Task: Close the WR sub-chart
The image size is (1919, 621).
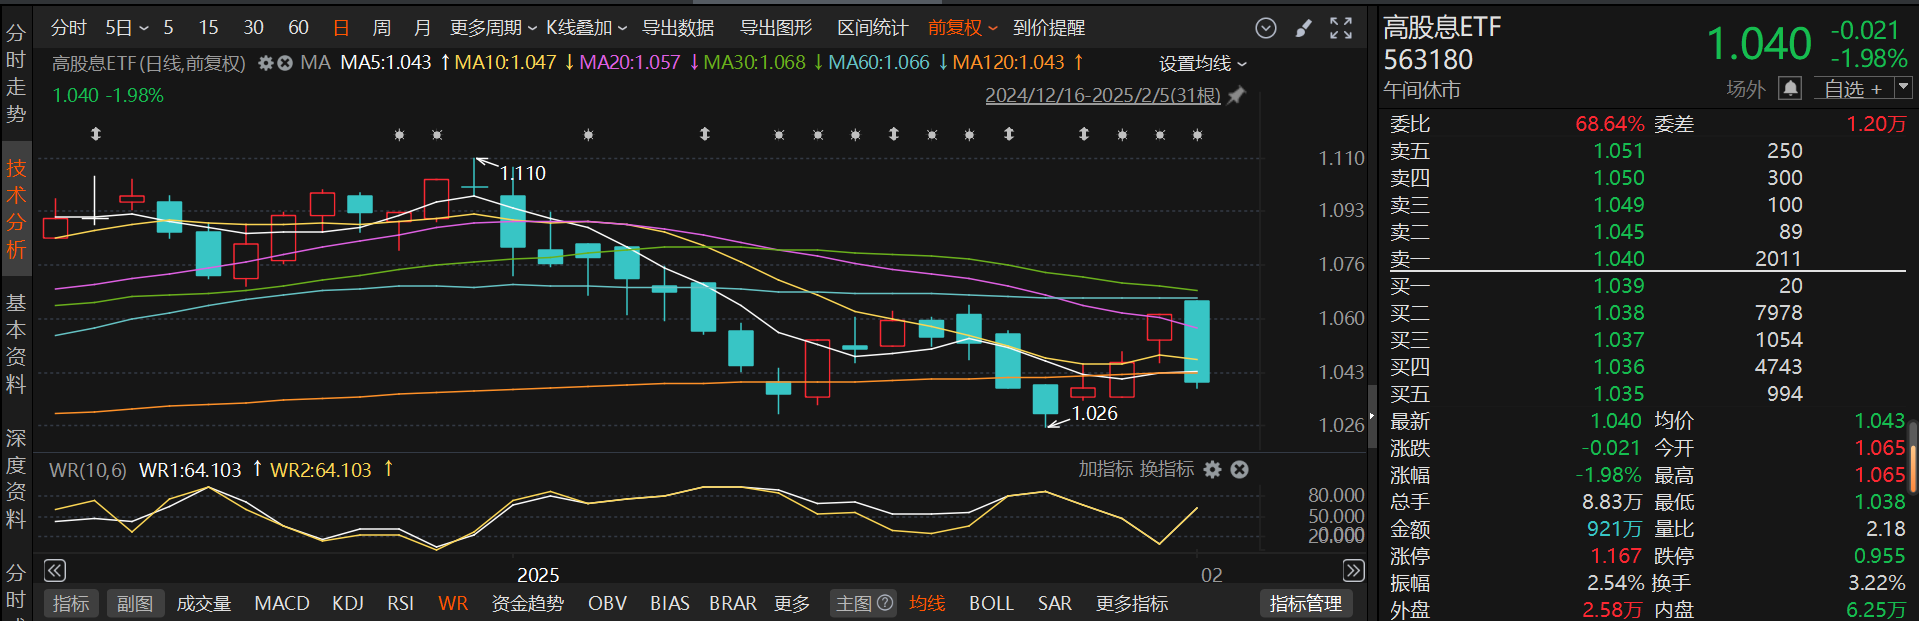Action: 1239,469
